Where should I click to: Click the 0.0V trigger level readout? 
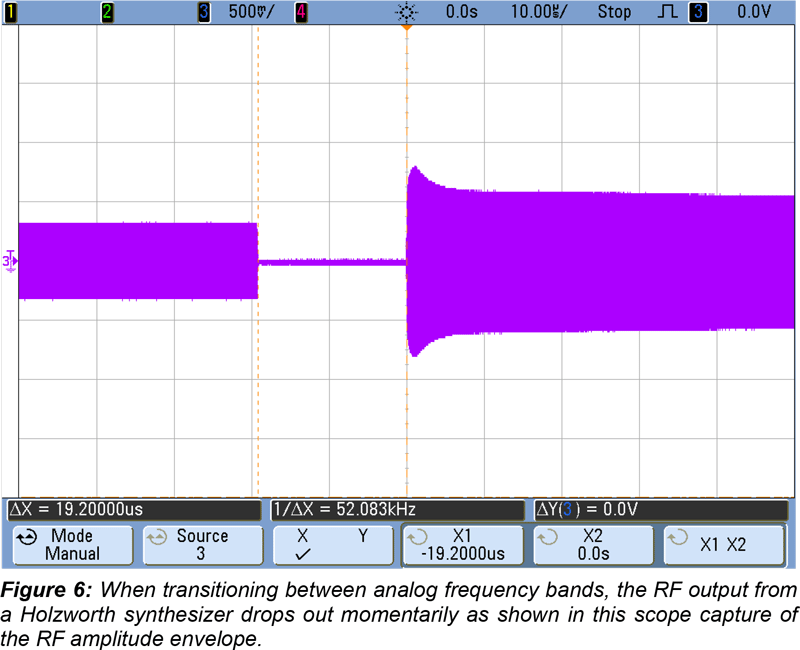pos(755,12)
